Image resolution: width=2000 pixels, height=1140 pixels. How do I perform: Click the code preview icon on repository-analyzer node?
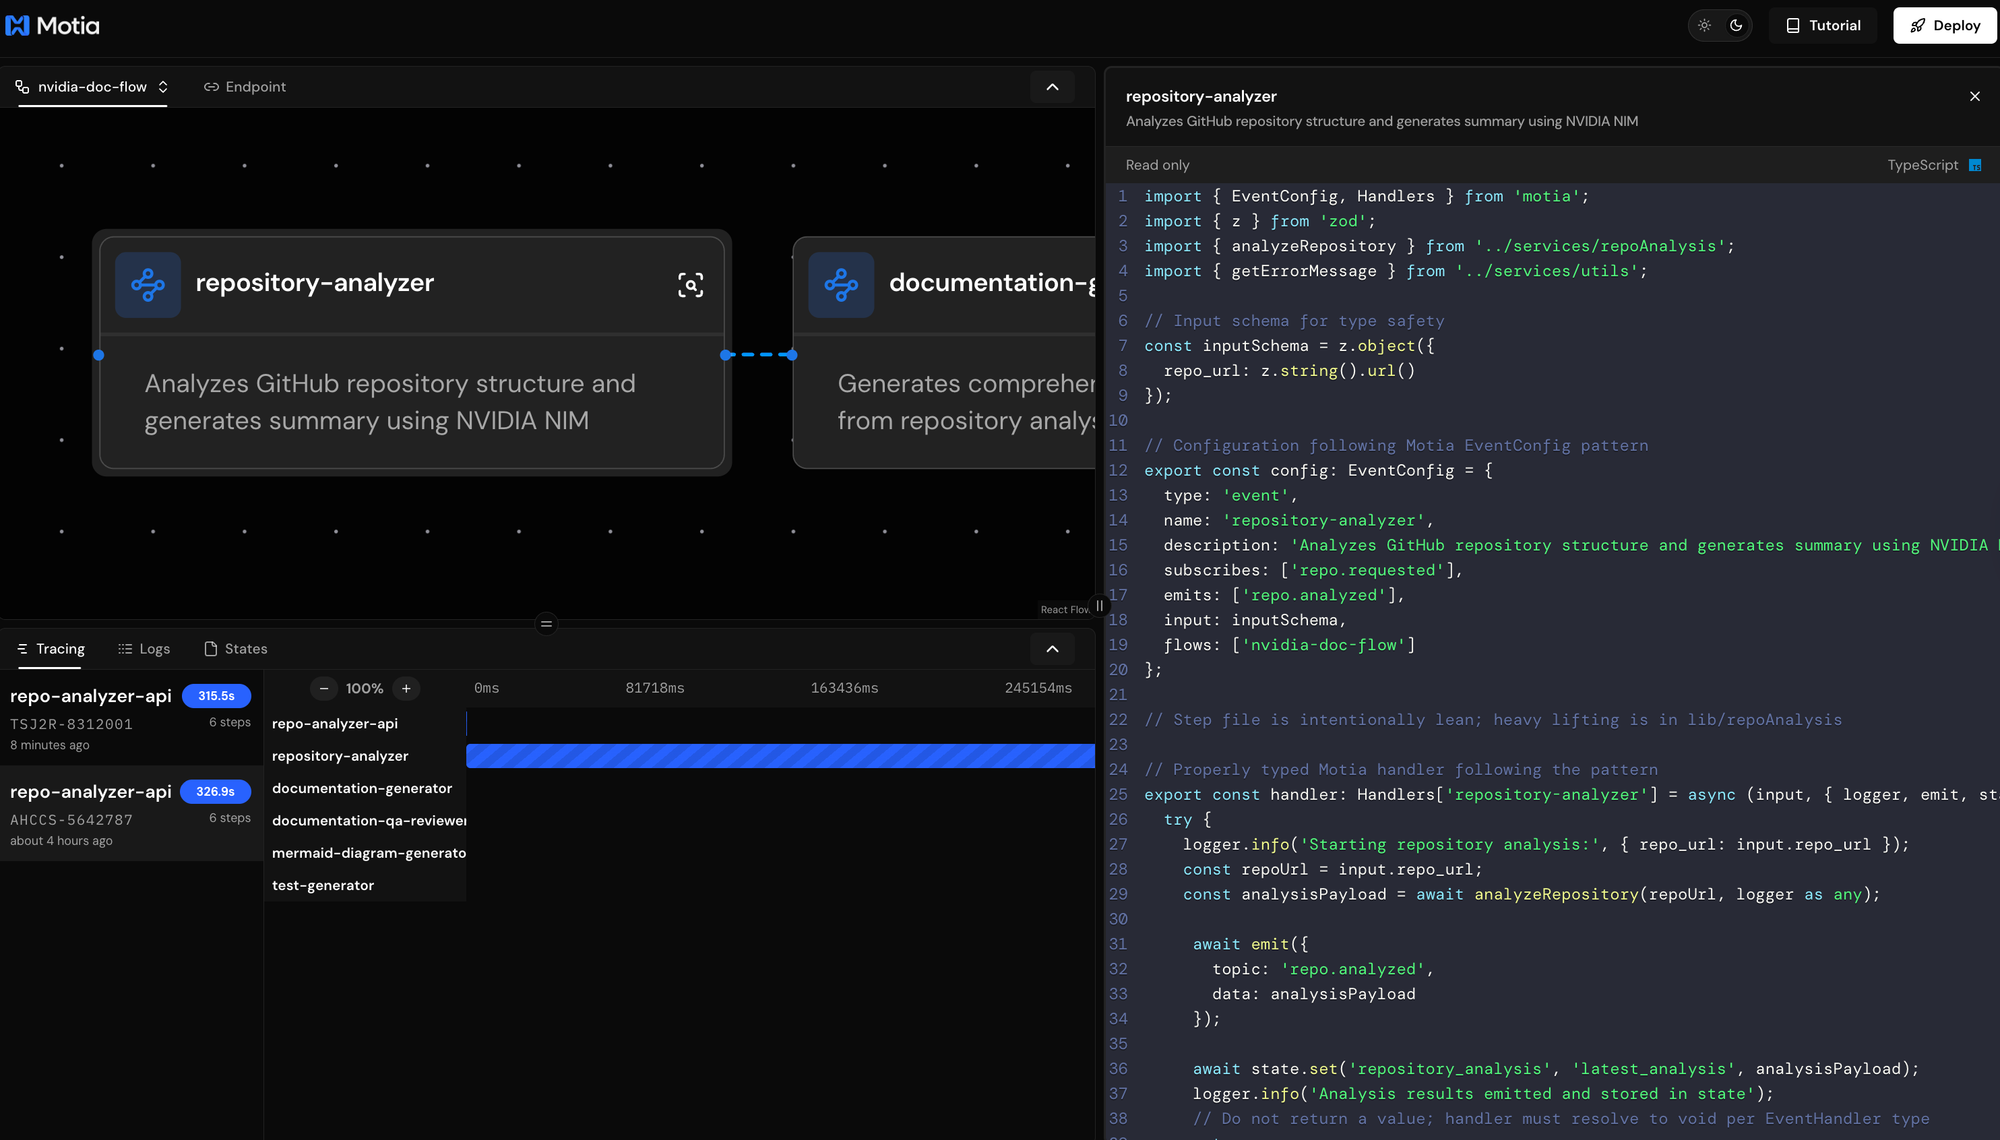(690, 285)
